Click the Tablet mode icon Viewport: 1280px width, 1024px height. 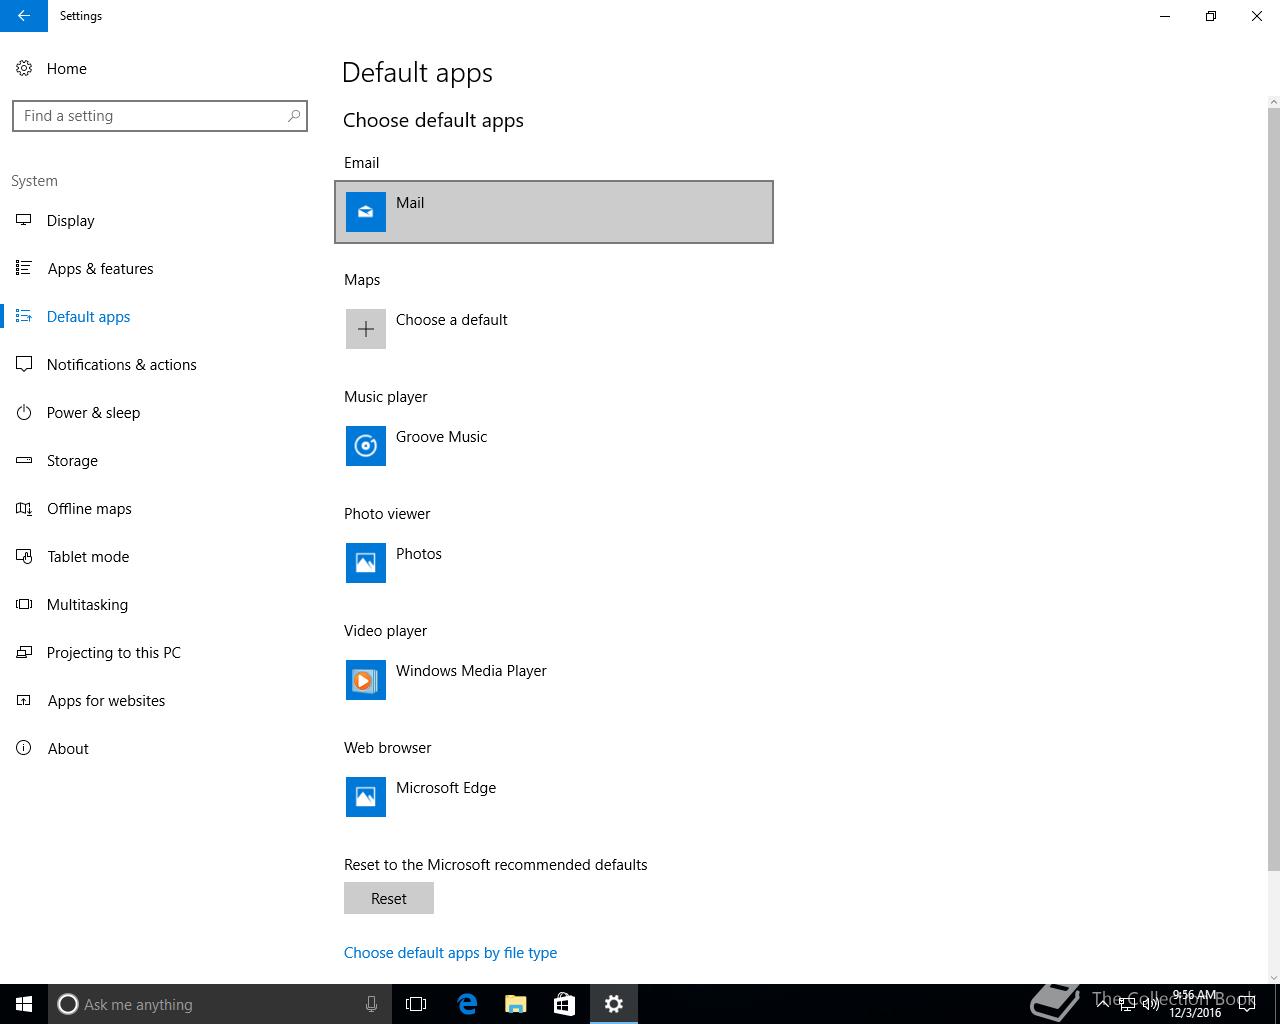(24, 556)
